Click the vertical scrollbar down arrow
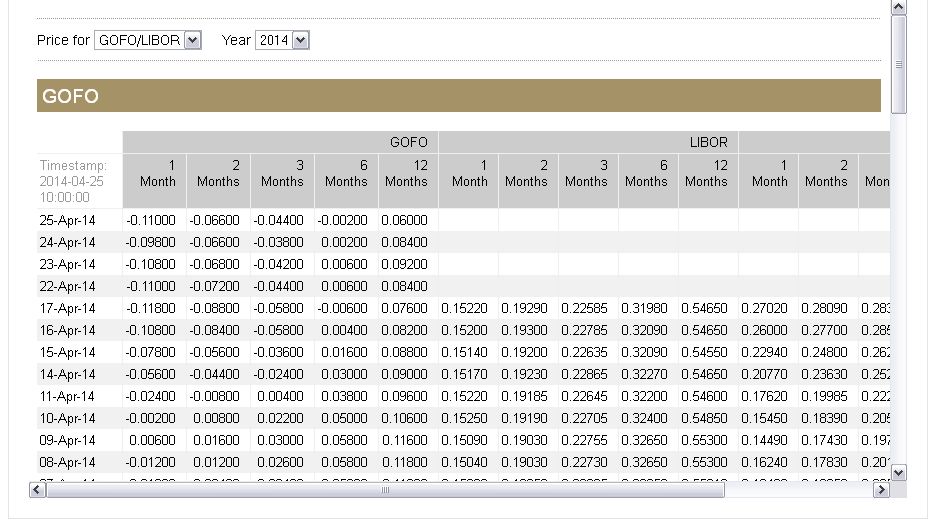 tap(898, 473)
